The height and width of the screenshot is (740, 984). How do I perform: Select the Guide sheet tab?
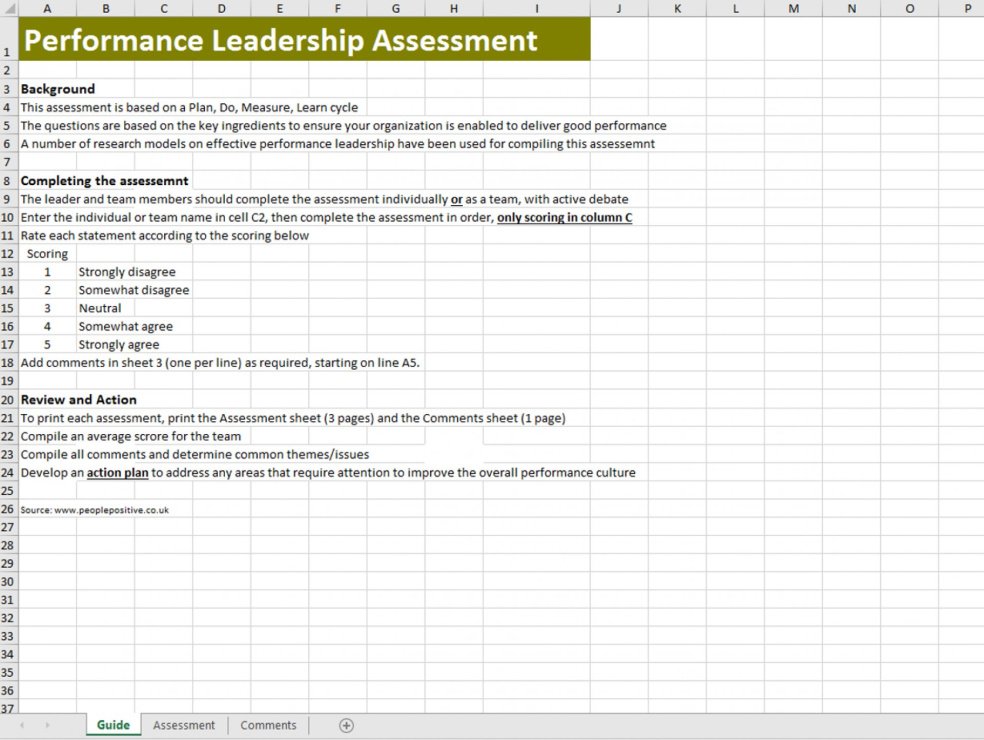click(113, 725)
